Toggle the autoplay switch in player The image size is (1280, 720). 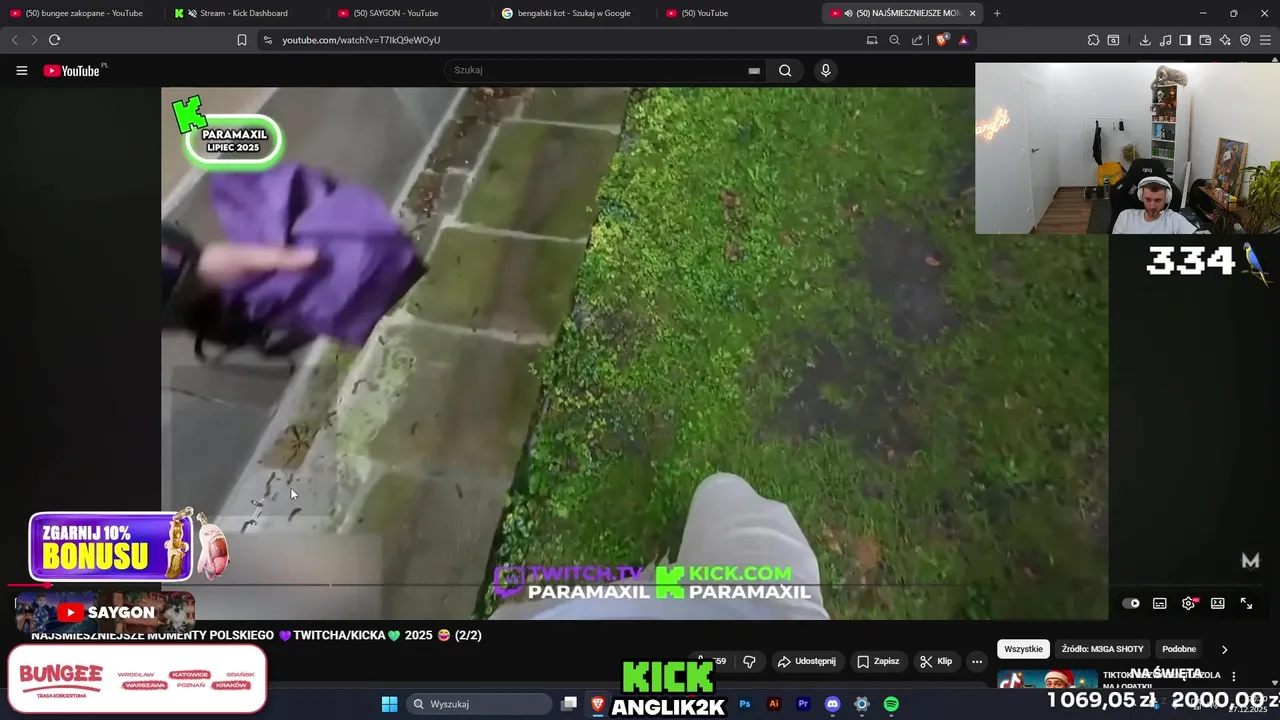click(x=1131, y=603)
